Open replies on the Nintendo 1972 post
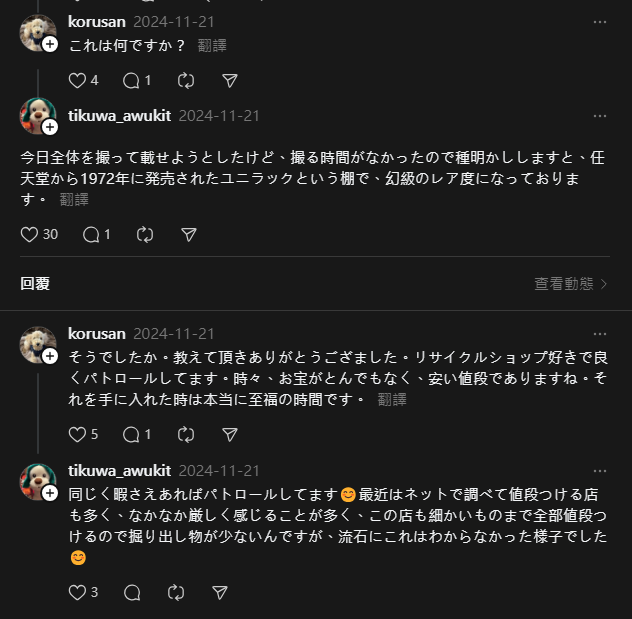632x619 pixels. point(91,234)
